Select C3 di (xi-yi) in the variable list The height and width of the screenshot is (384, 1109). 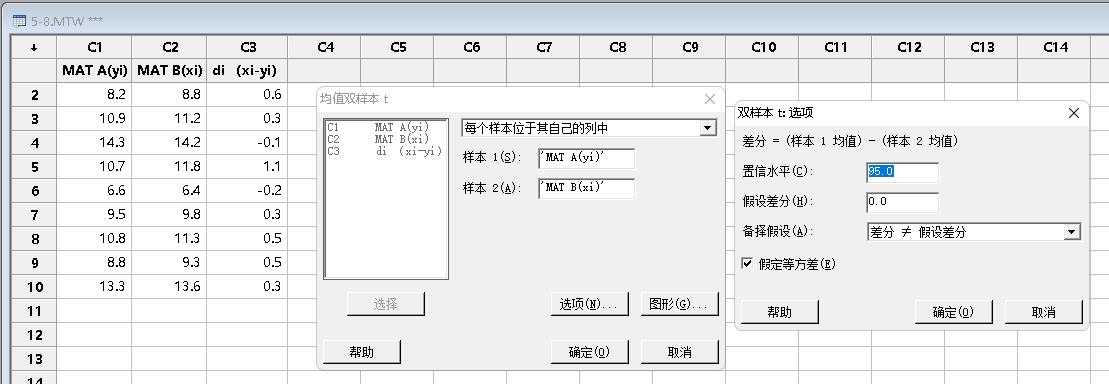tap(385, 151)
